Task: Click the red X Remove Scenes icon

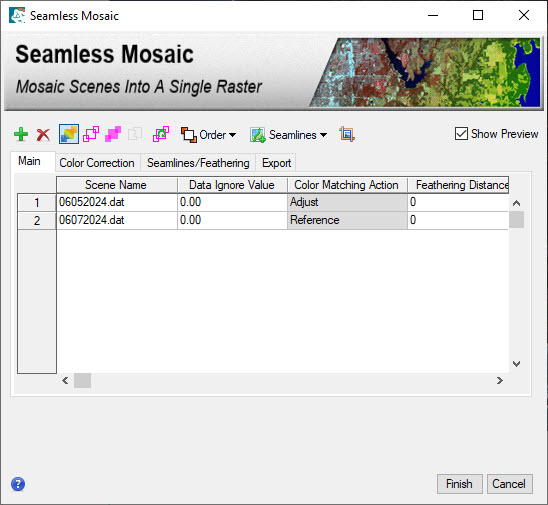Action: tap(43, 135)
